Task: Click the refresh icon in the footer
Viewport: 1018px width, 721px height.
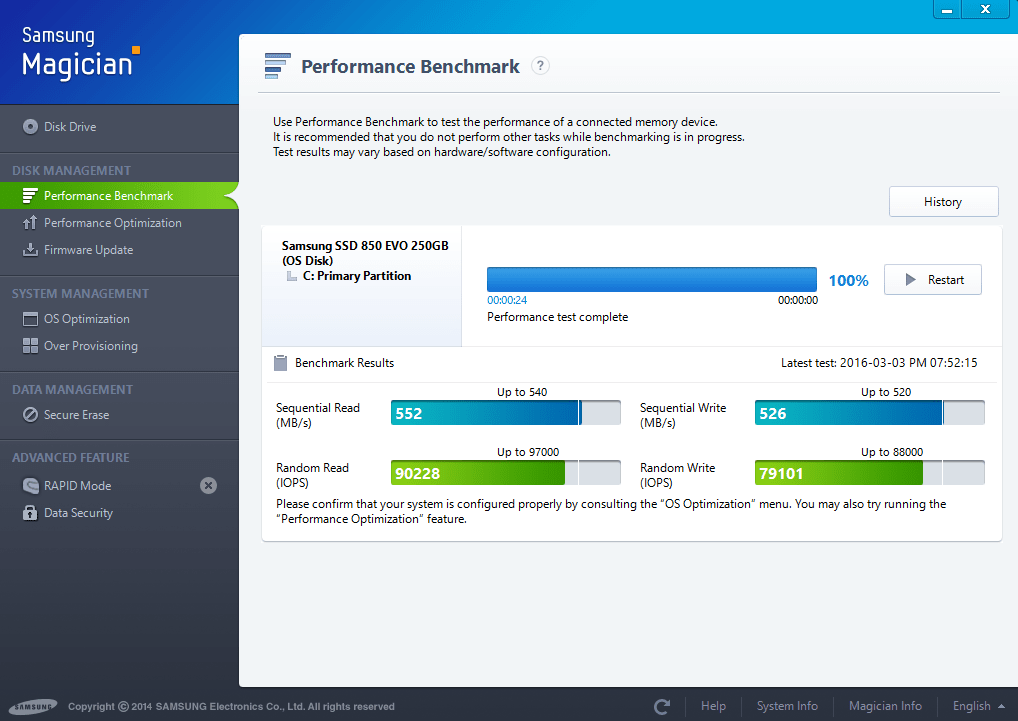Action: click(661, 705)
